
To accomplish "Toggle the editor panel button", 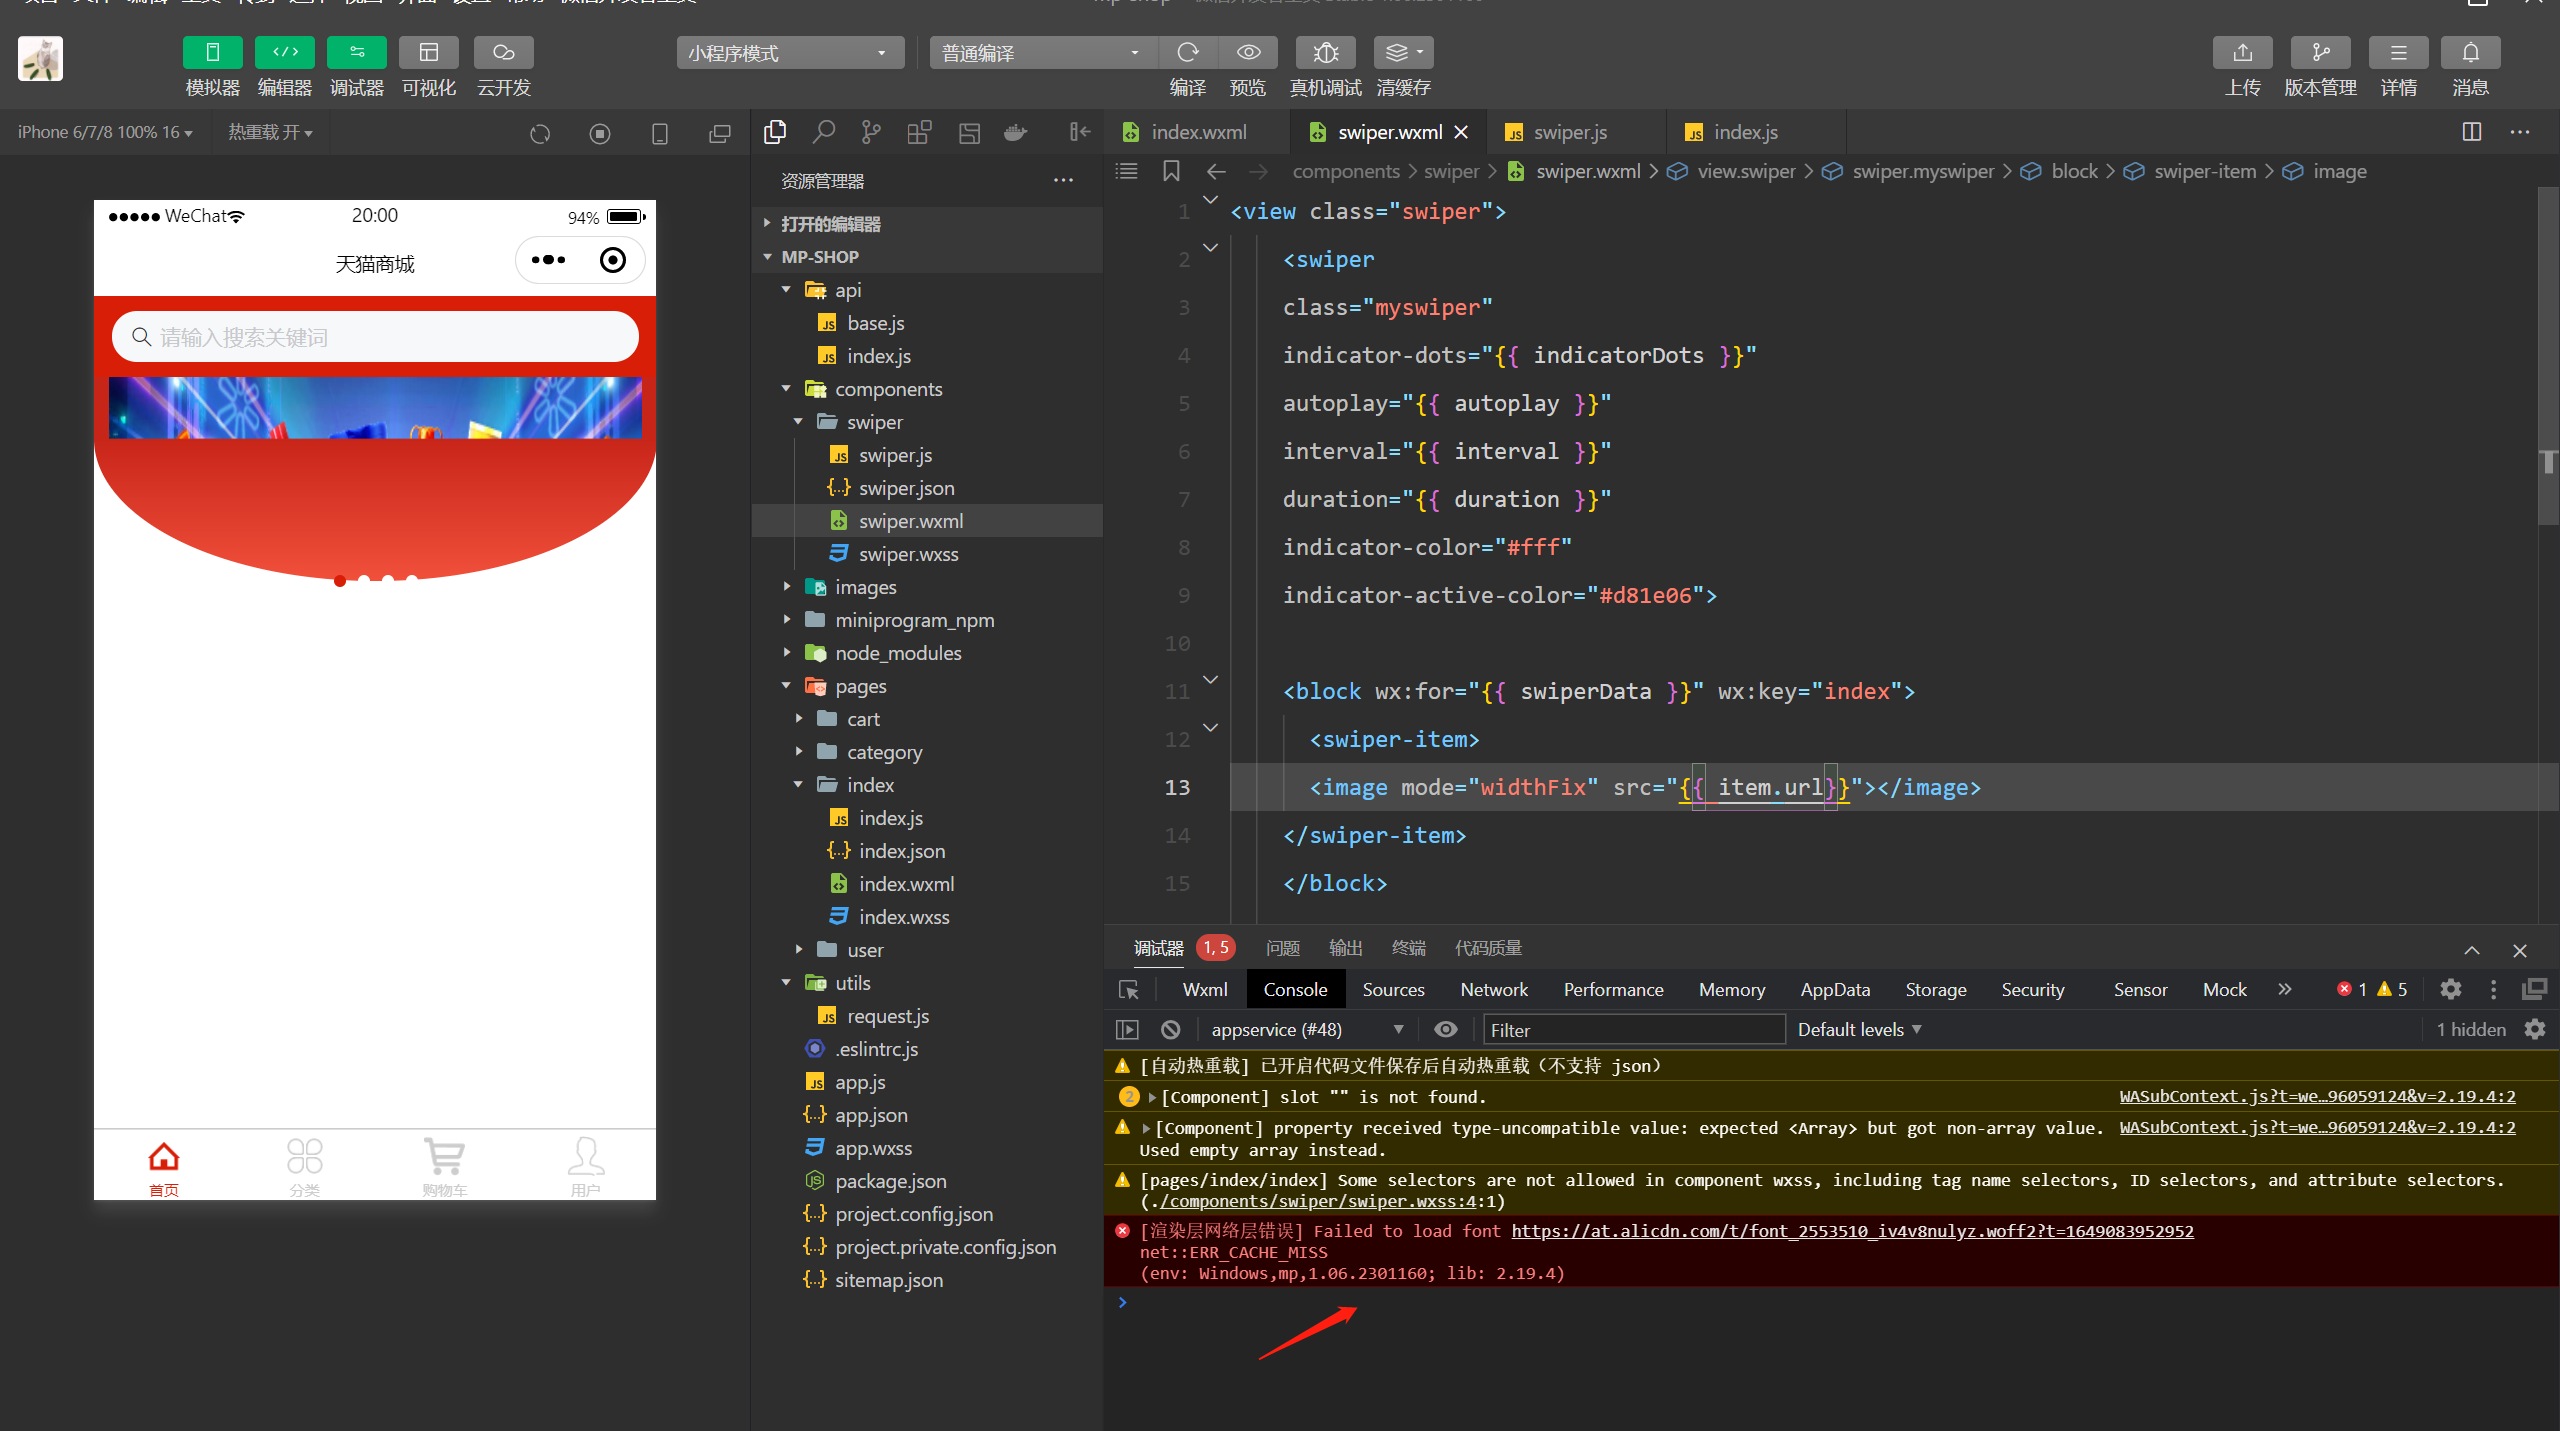I will [285, 52].
